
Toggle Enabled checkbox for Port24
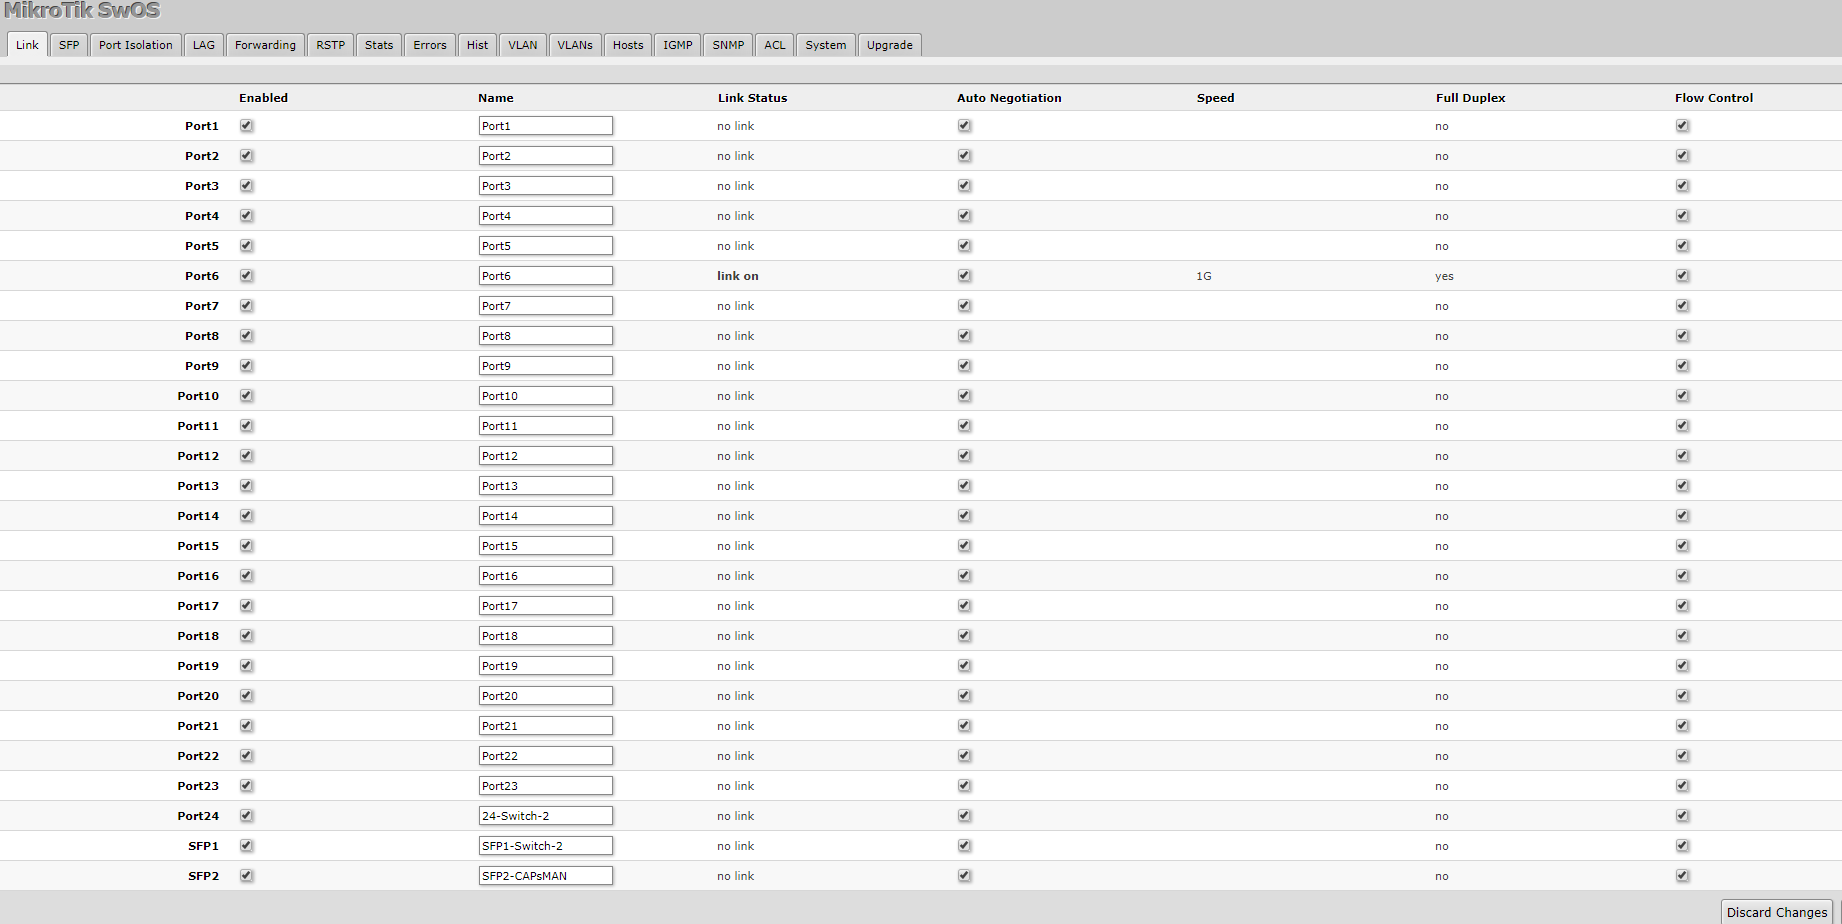(247, 816)
